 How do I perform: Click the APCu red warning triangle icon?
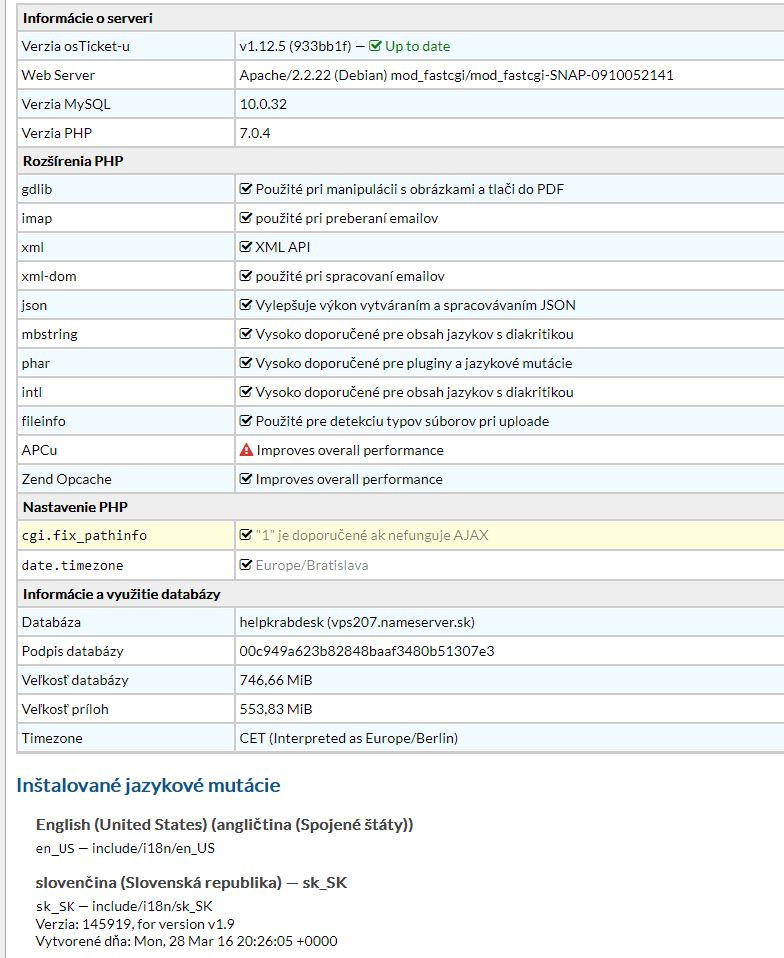(246, 450)
